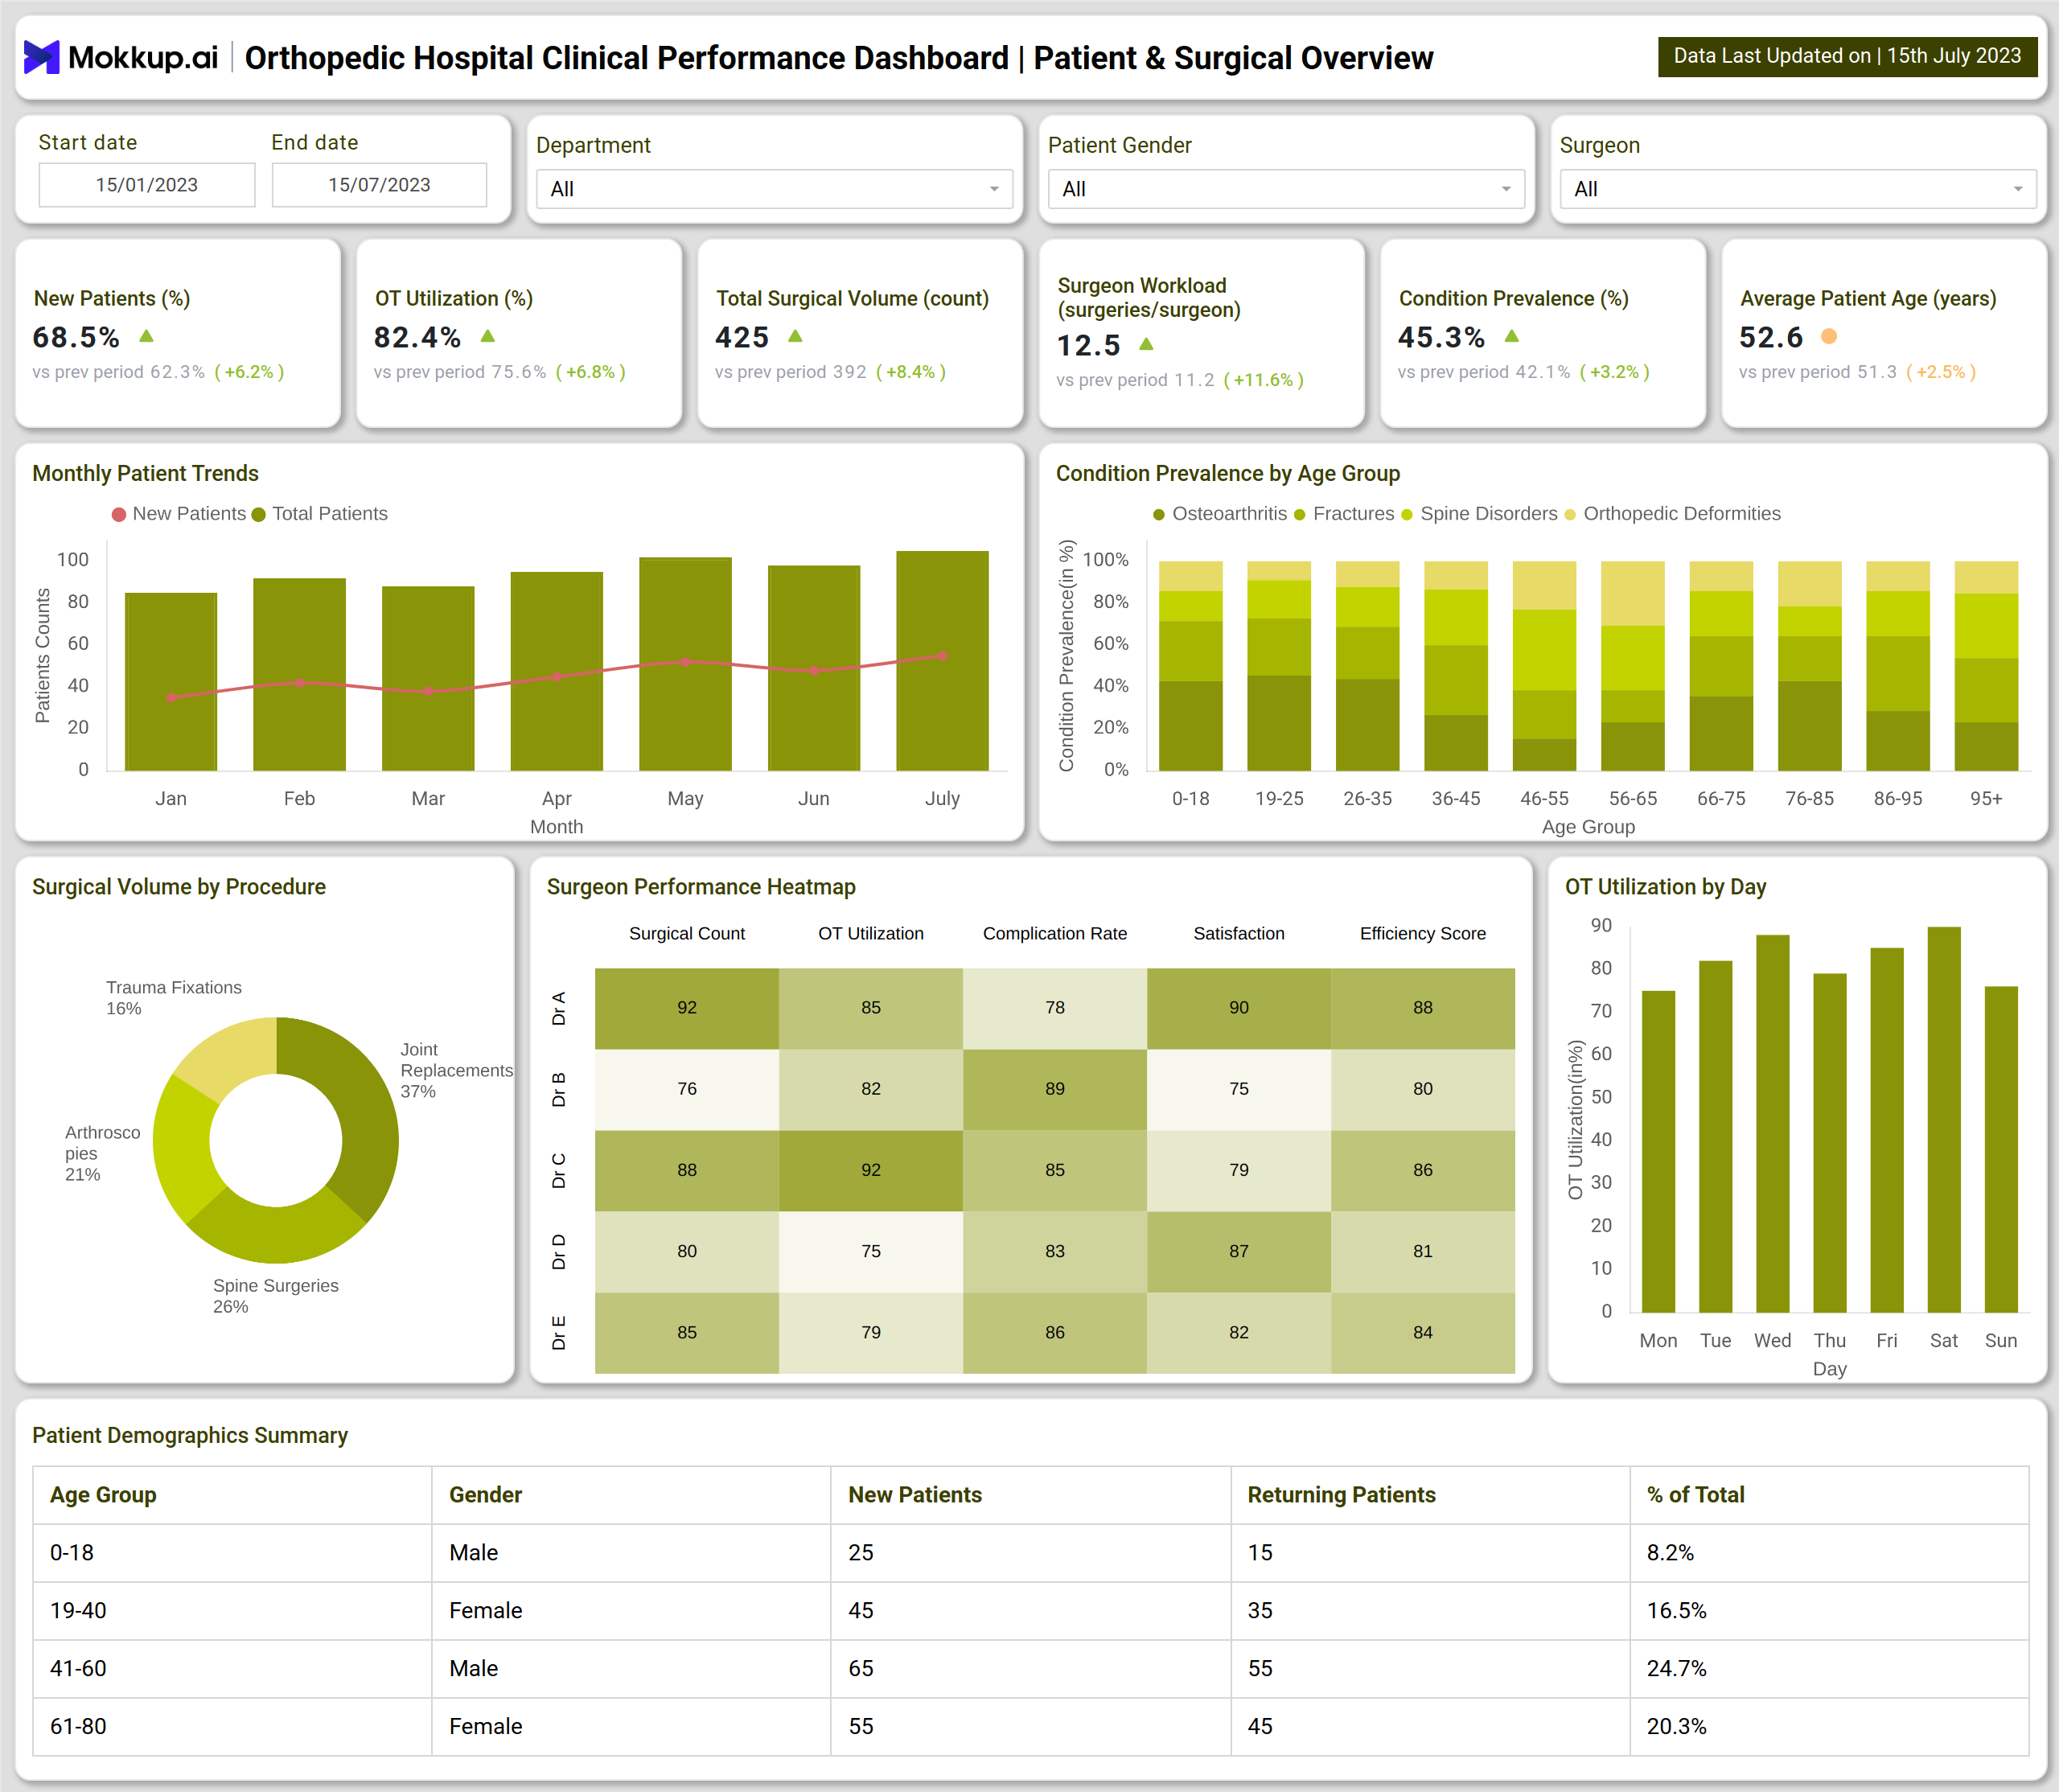Click the Total Surgical Volume up-trend triangle

(795, 336)
